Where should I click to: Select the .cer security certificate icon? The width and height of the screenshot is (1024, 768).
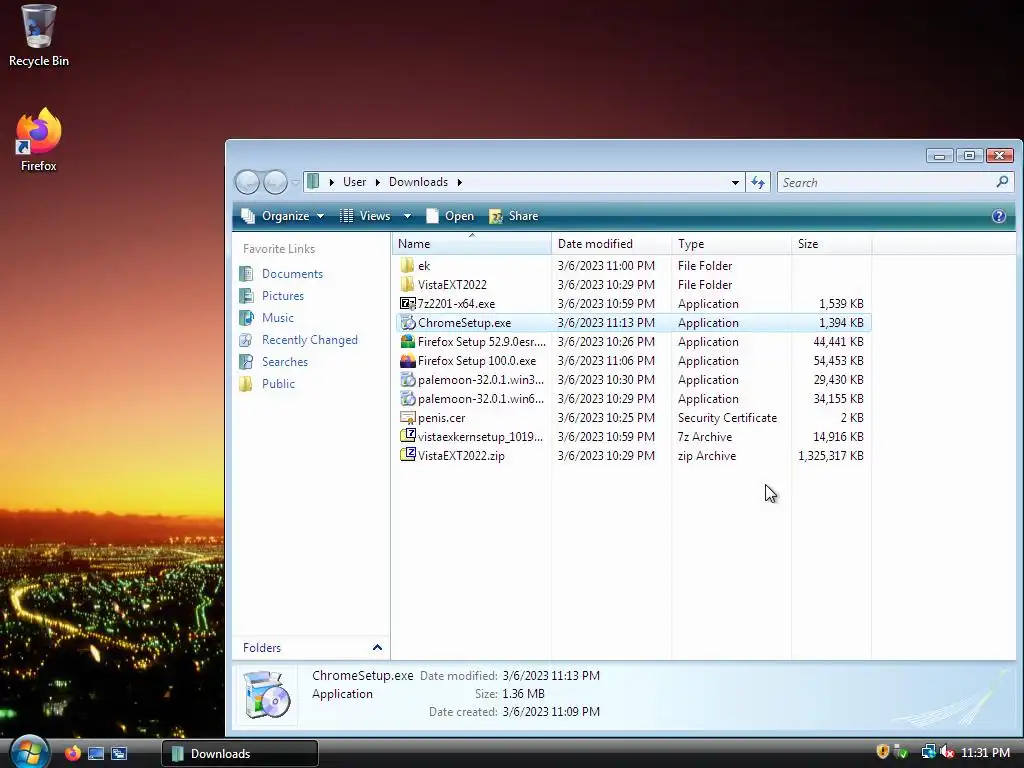[408, 417]
